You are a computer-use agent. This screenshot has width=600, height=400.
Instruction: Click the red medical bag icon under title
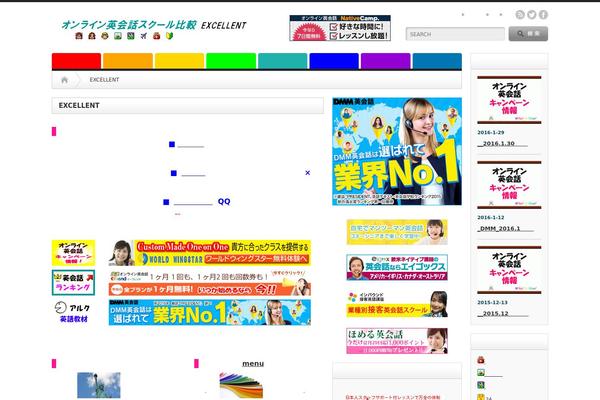pos(157,36)
